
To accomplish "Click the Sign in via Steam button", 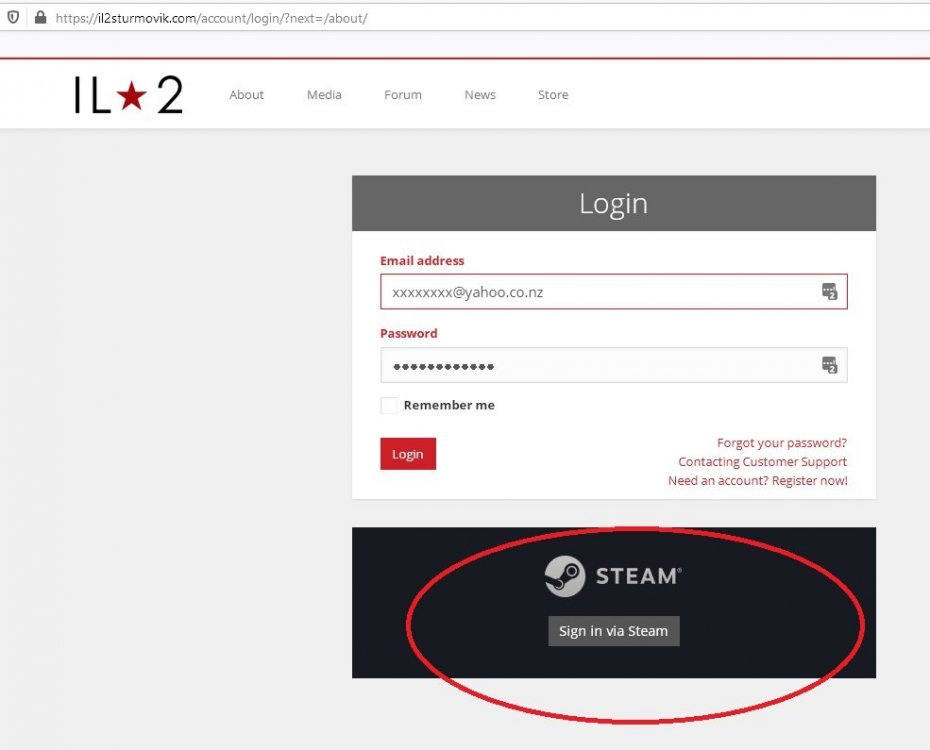I will click(x=614, y=631).
